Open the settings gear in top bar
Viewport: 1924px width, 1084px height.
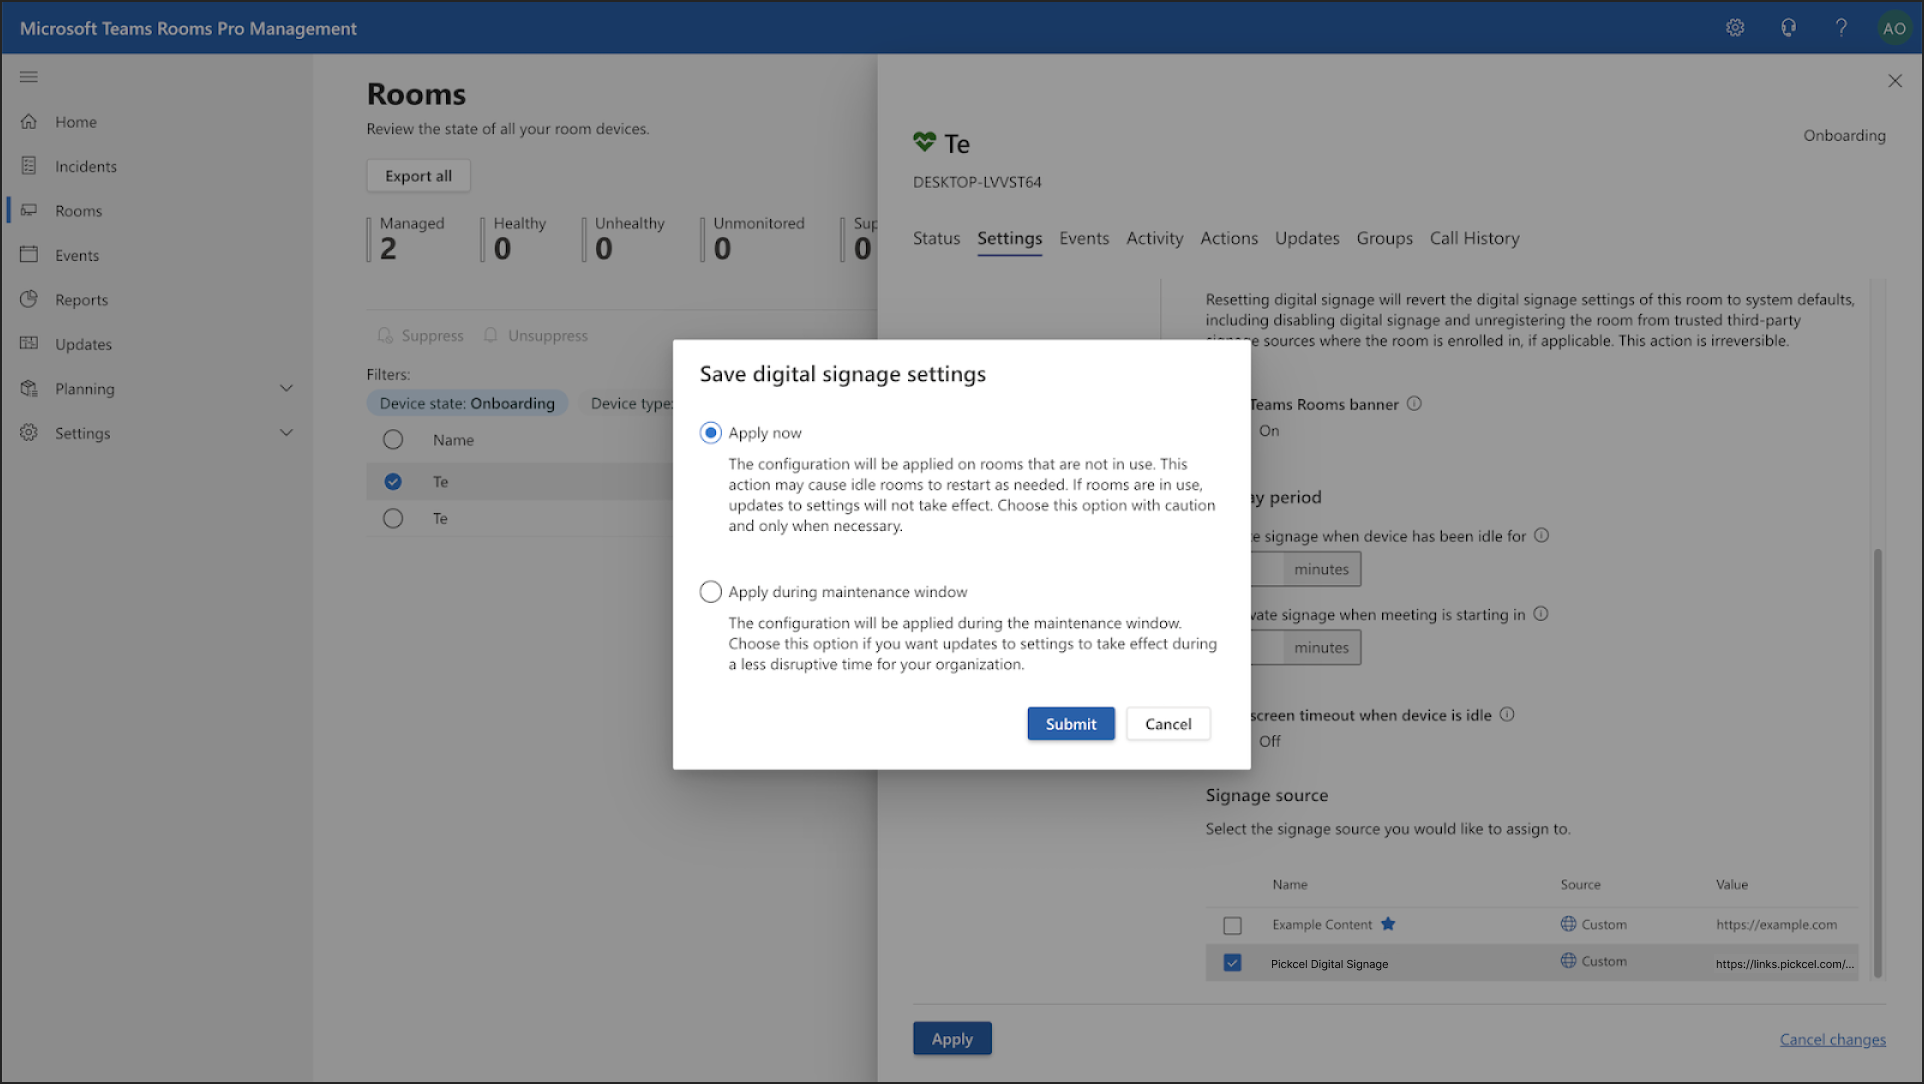(x=1735, y=28)
